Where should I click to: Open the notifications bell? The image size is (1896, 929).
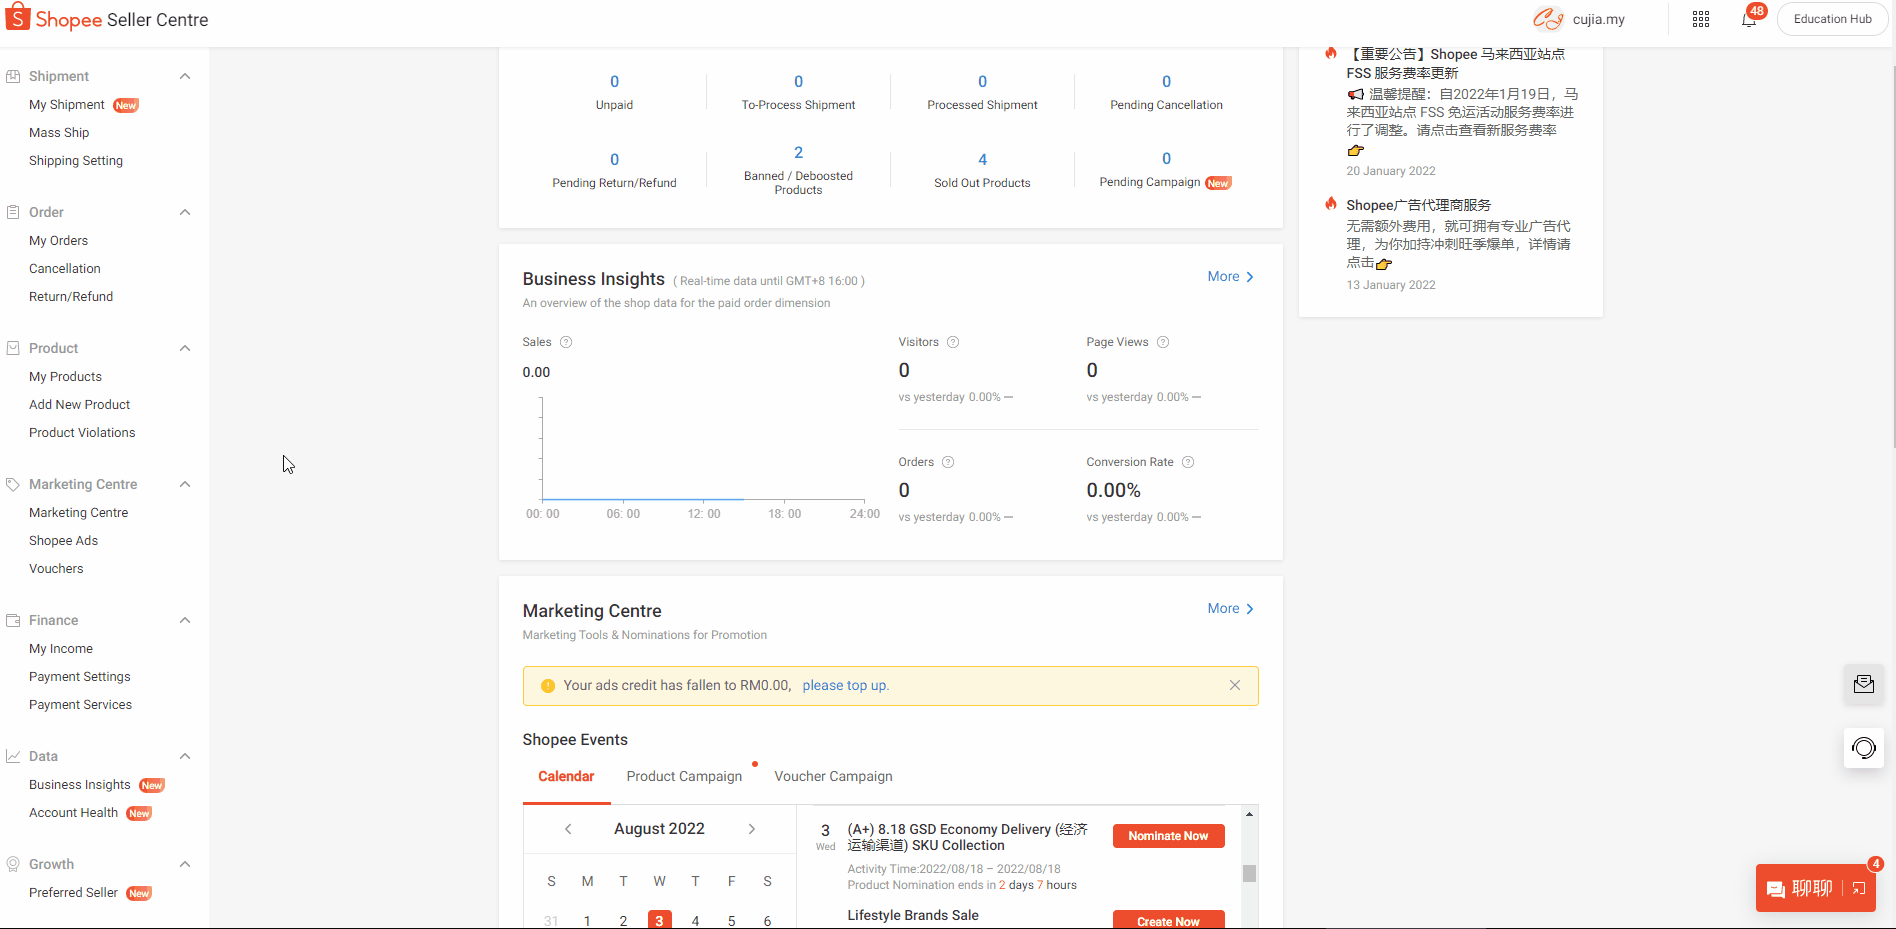1748,19
